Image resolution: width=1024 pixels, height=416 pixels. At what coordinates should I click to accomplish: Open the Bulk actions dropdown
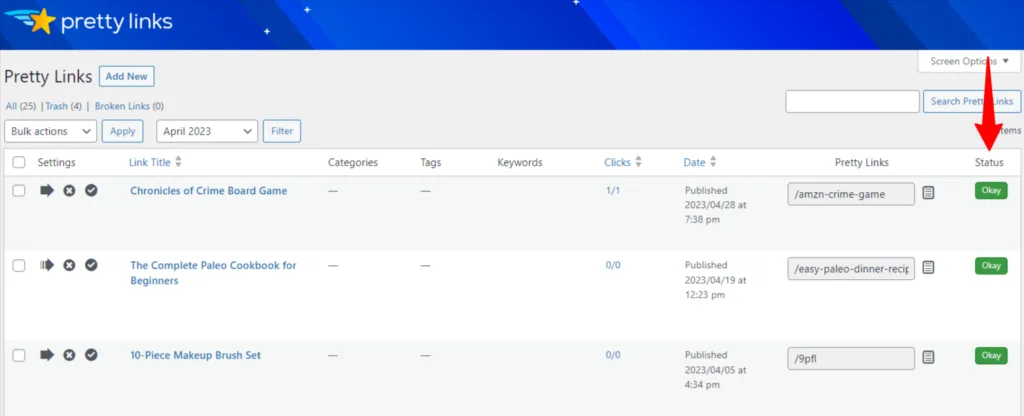[50, 131]
